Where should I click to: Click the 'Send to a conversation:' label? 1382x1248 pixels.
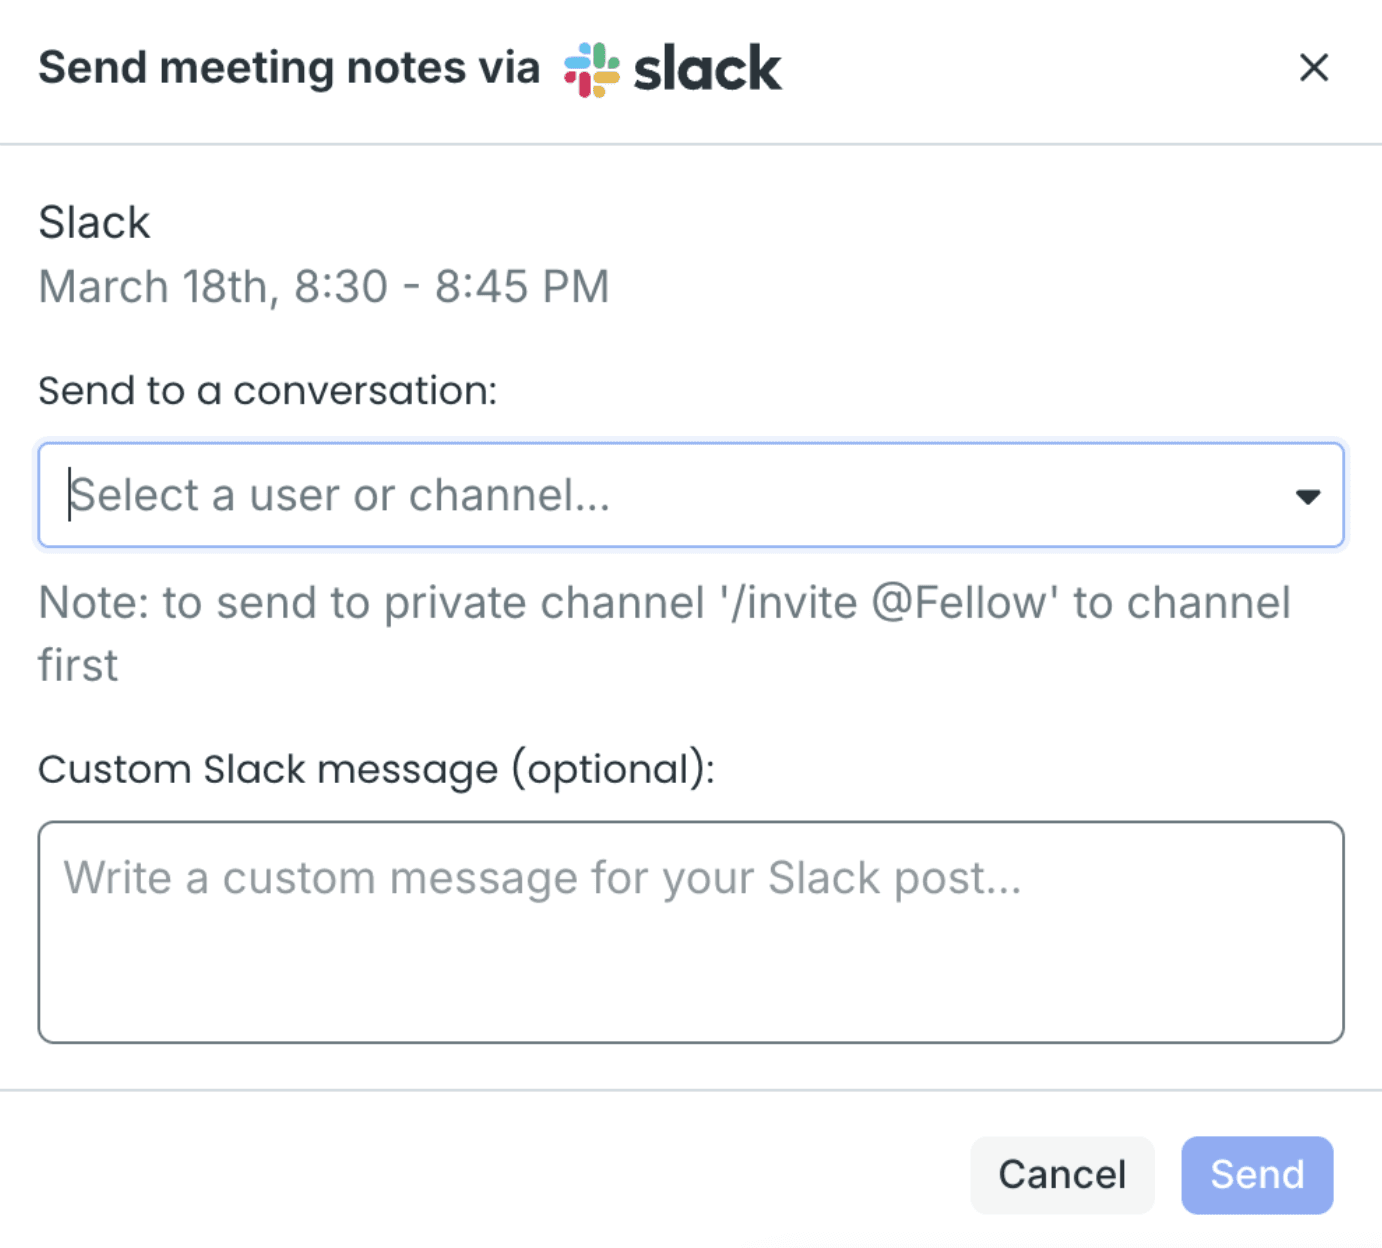267,390
